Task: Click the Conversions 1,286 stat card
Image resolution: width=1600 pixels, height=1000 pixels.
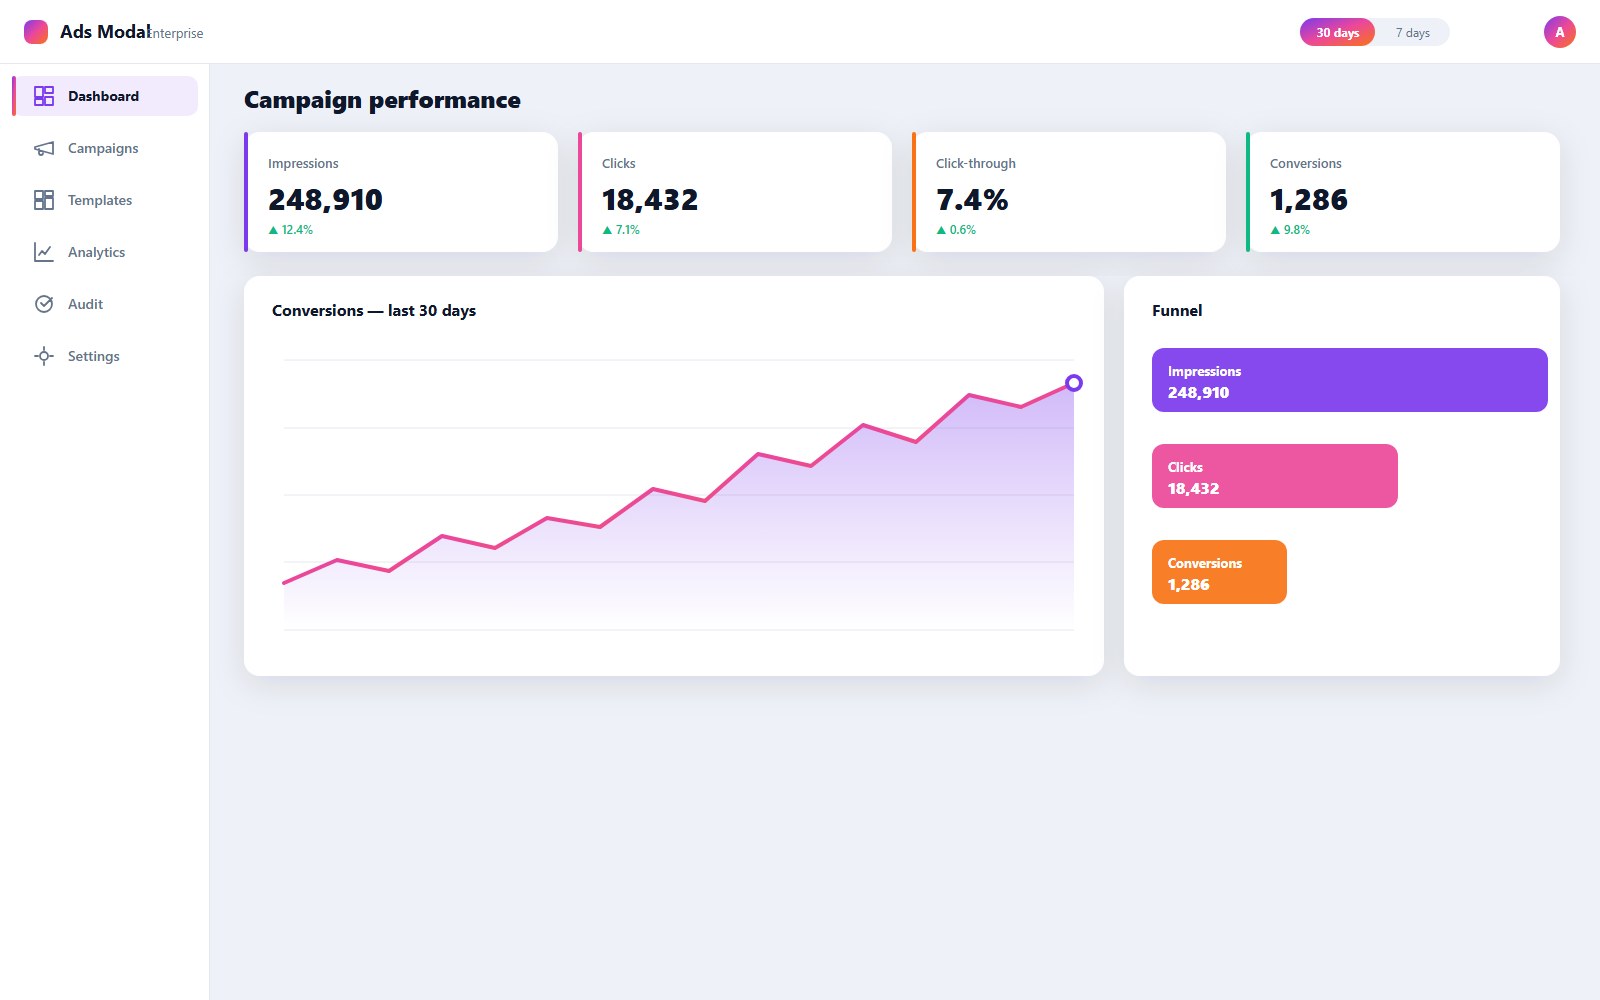Action: 1403,192
